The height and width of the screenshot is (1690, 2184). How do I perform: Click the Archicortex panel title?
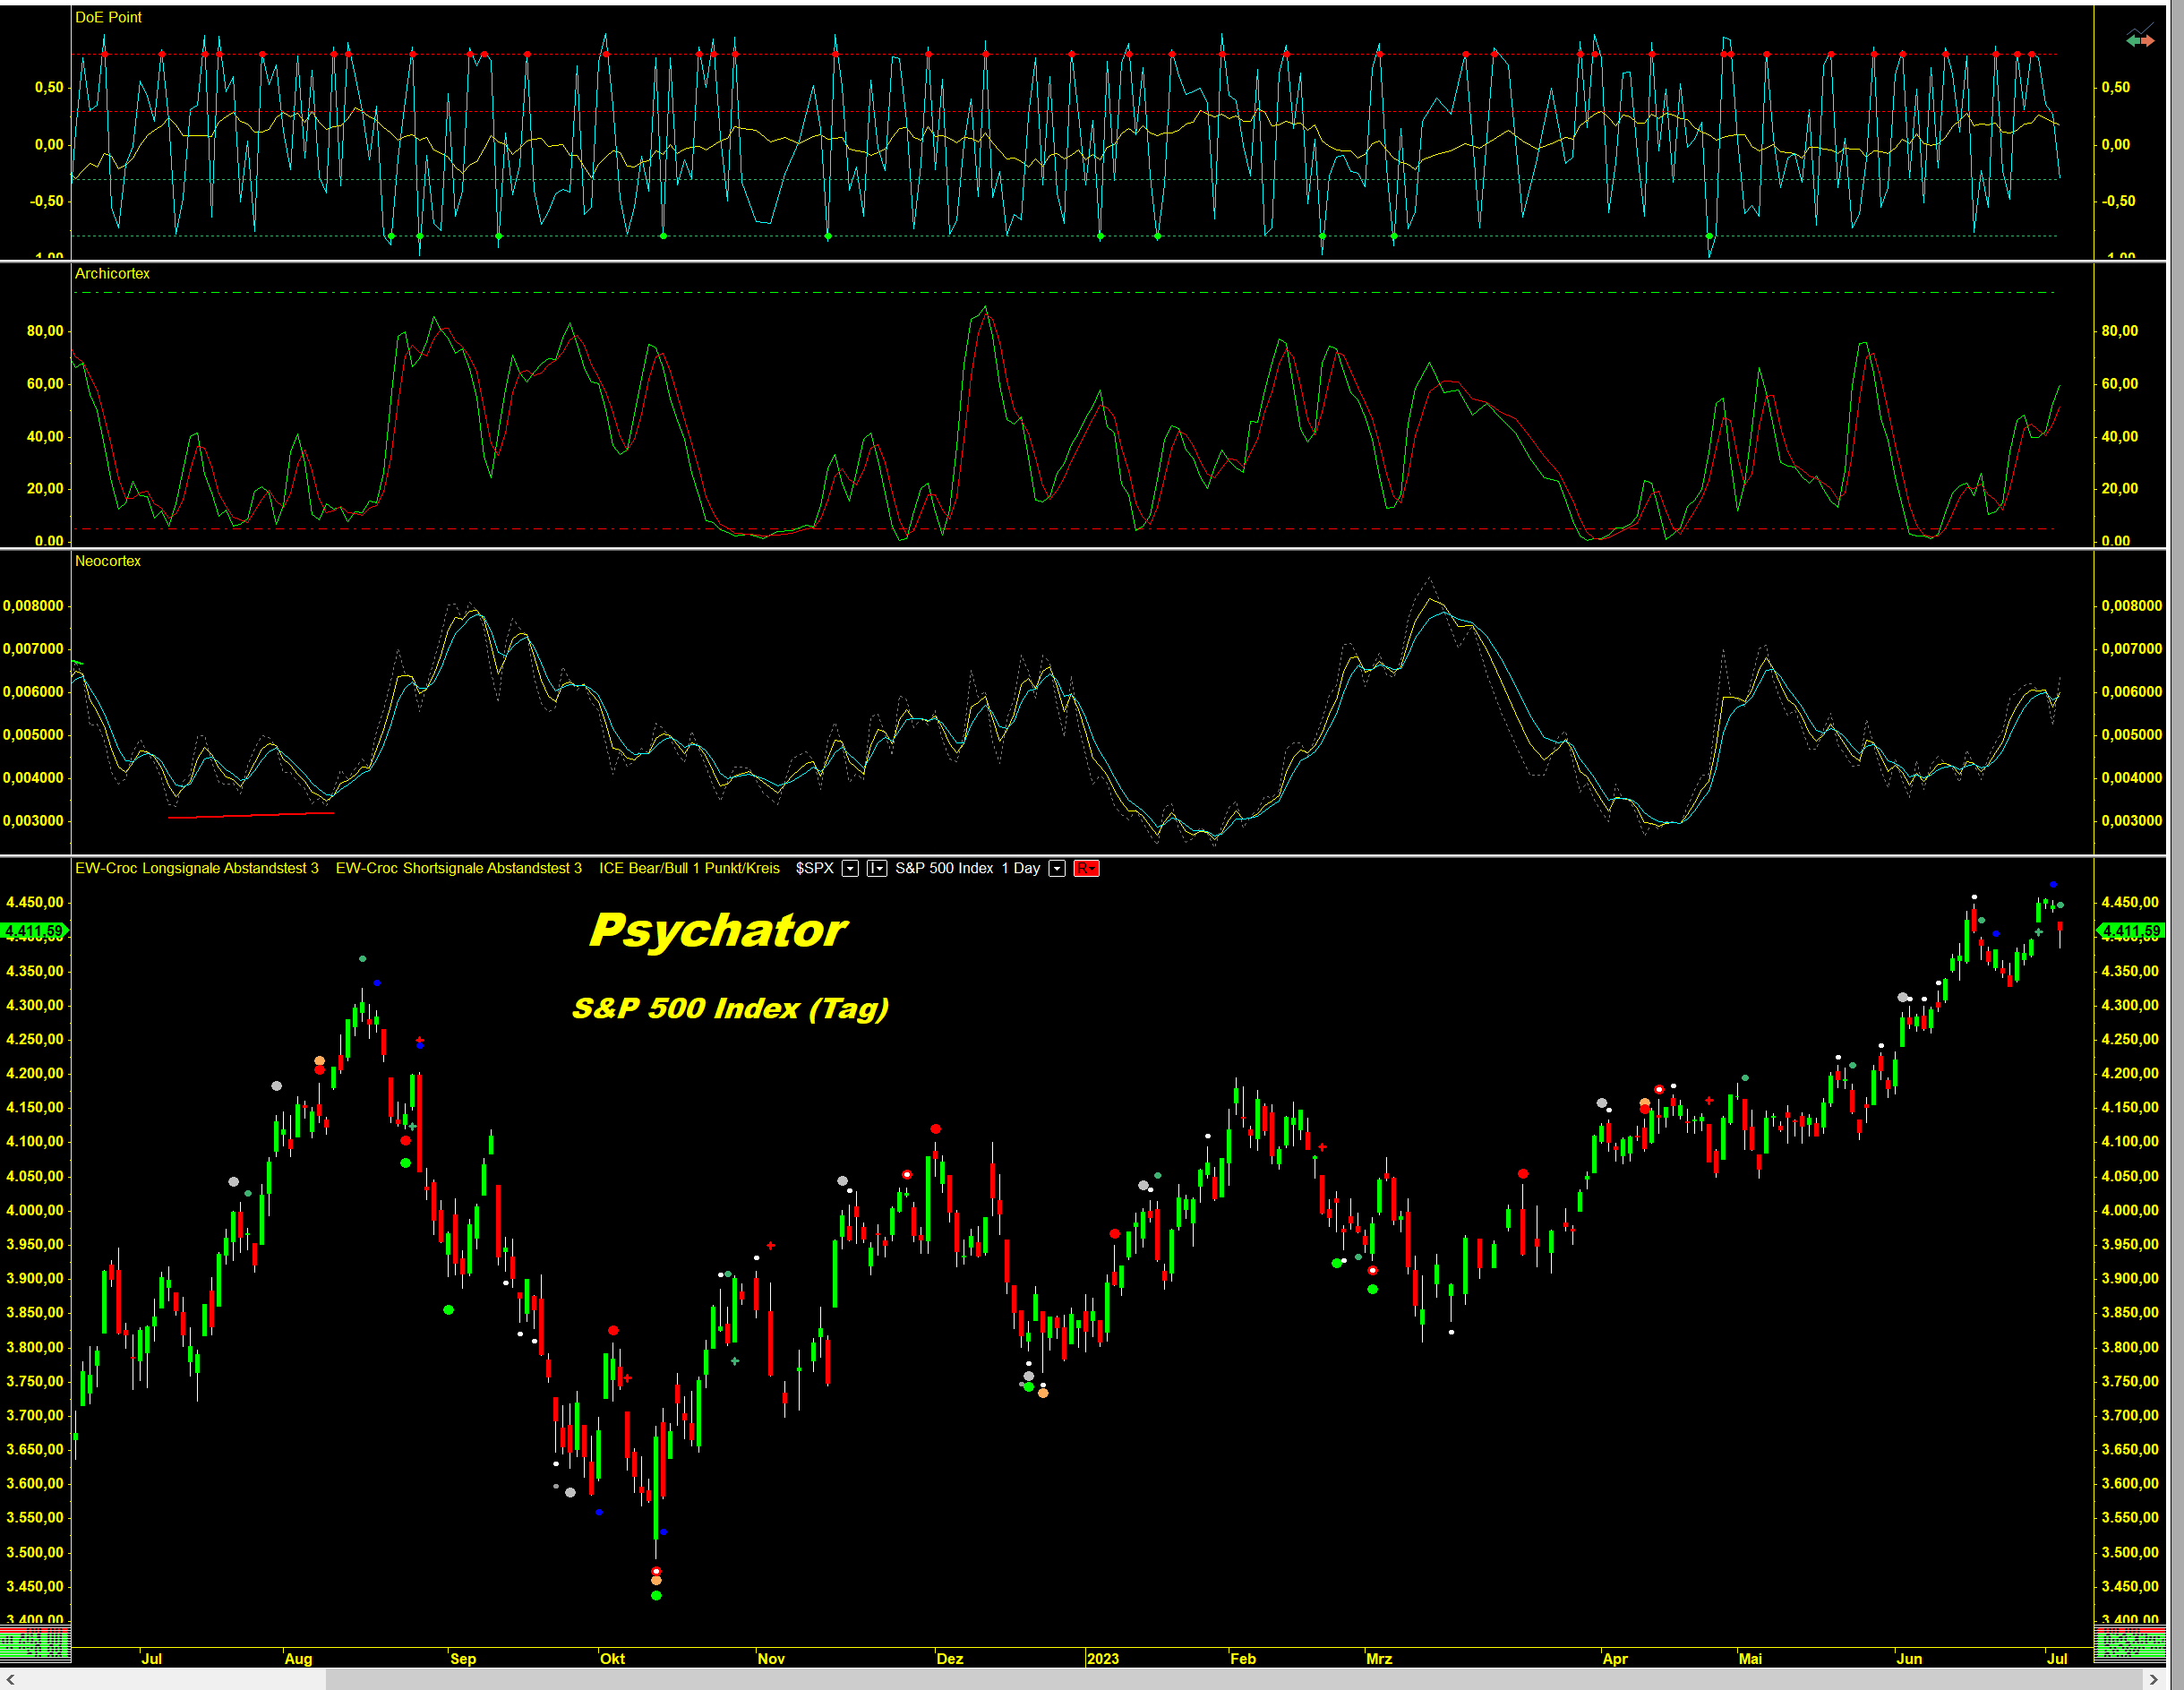(112, 273)
